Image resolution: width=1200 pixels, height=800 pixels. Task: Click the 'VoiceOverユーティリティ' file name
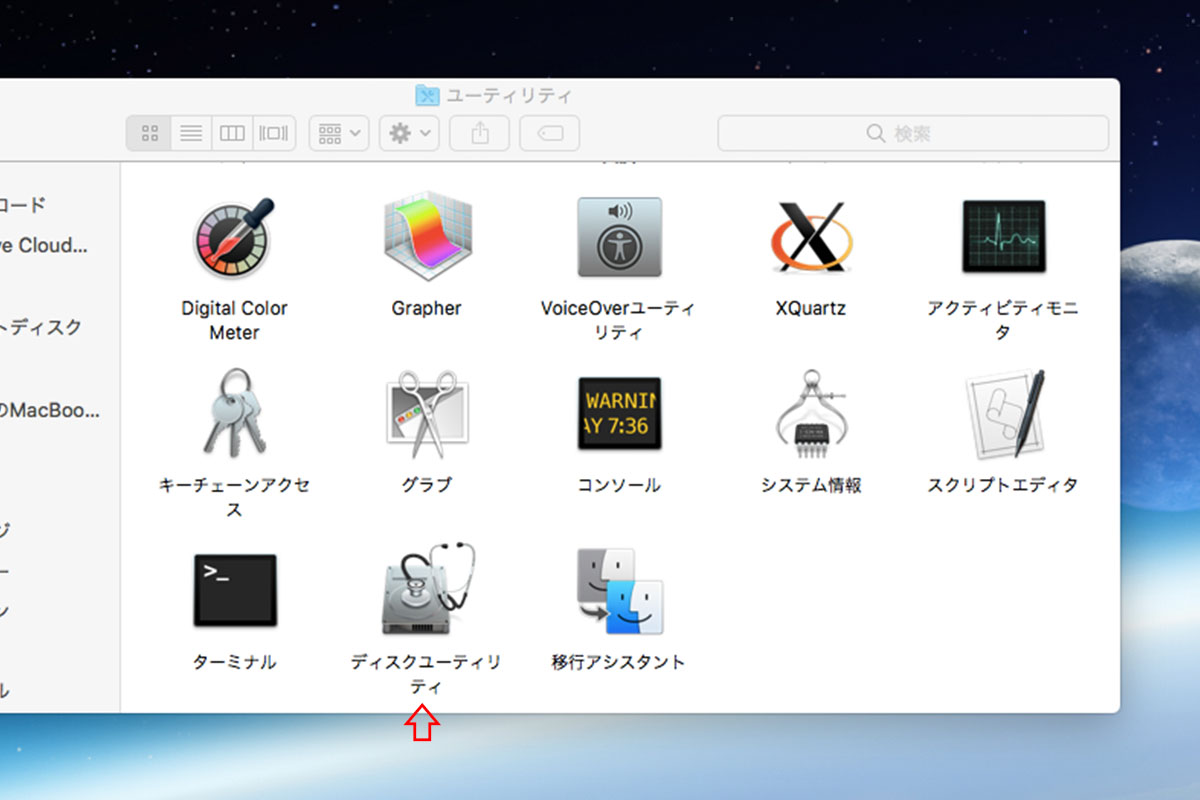point(618,320)
